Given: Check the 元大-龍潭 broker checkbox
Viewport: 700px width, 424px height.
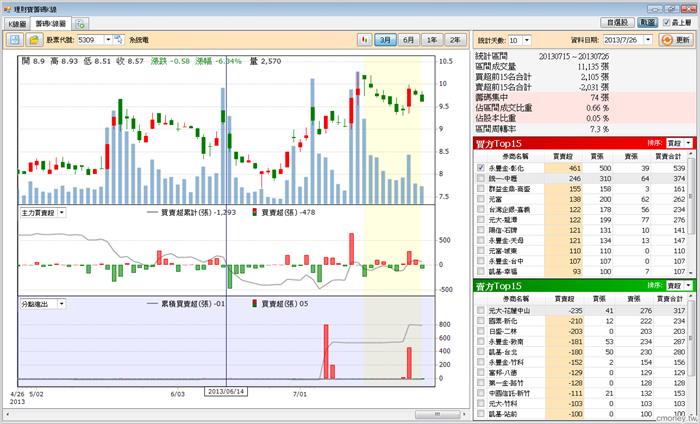Looking at the screenshot, I should 480,219.
